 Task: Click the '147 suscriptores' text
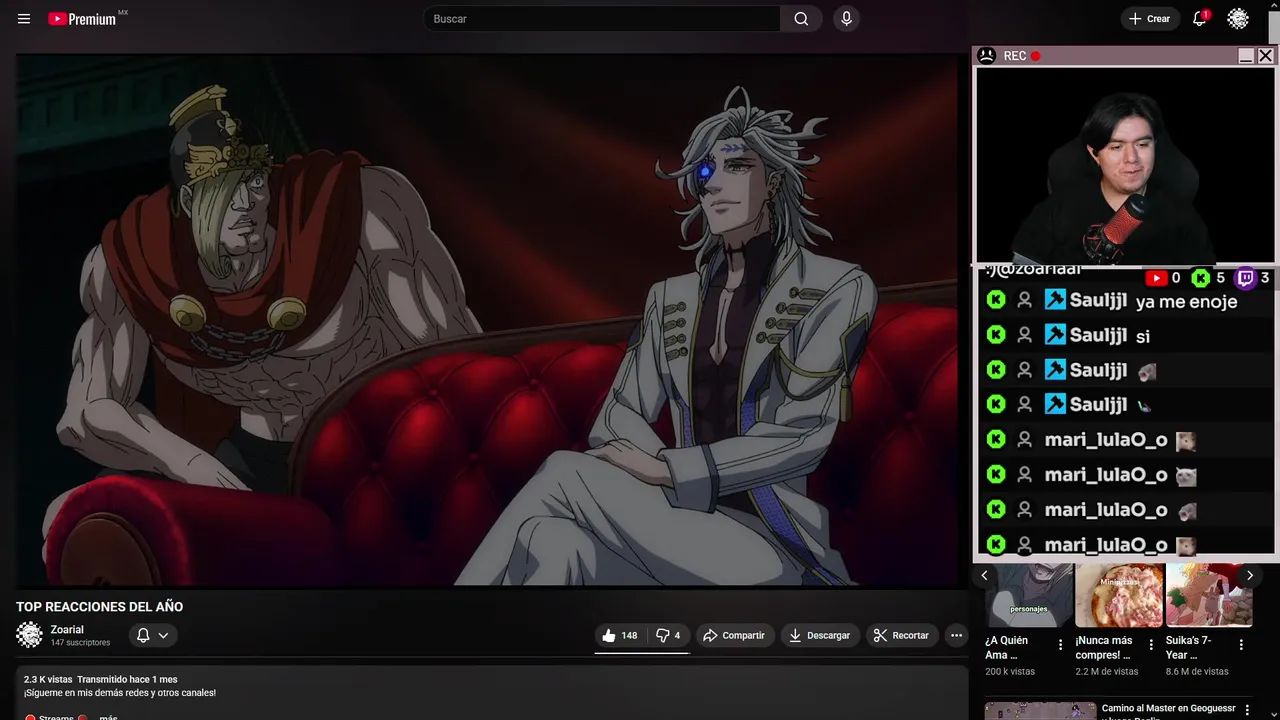[x=80, y=643]
